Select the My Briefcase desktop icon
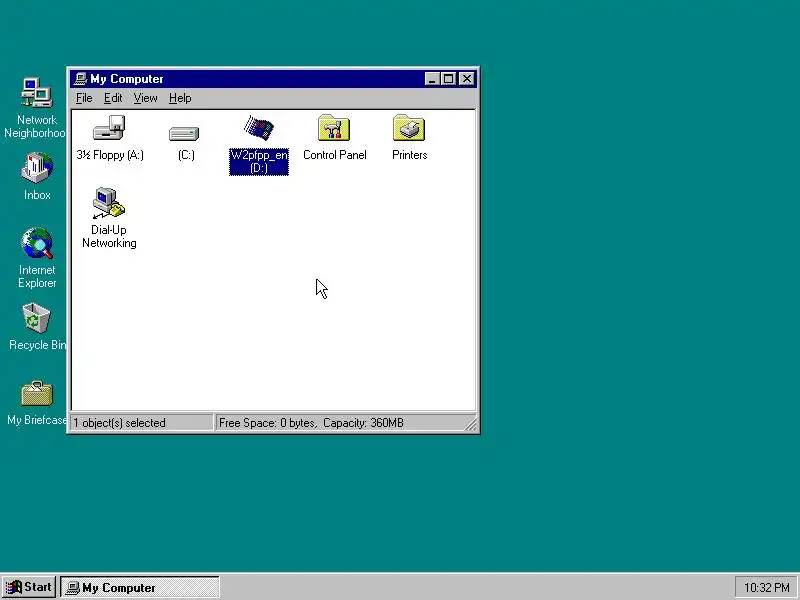Image resolution: width=800 pixels, height=600 pixels. [37, 393]
